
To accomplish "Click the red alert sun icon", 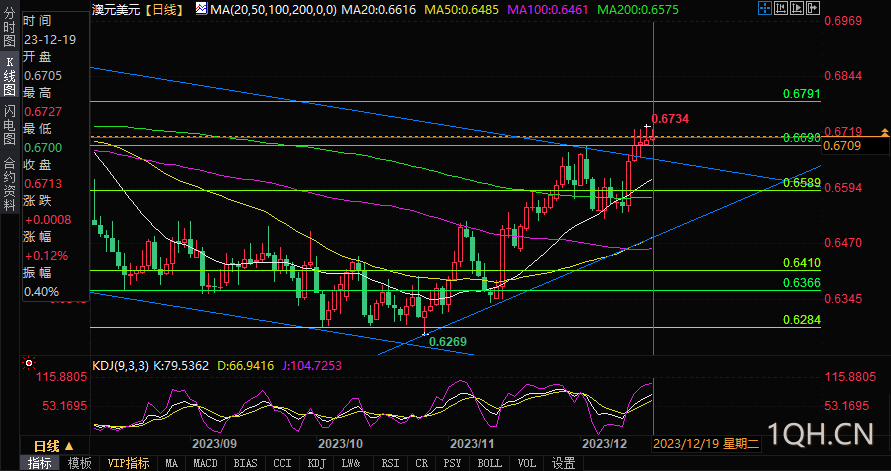I will (x=28, y=363).
